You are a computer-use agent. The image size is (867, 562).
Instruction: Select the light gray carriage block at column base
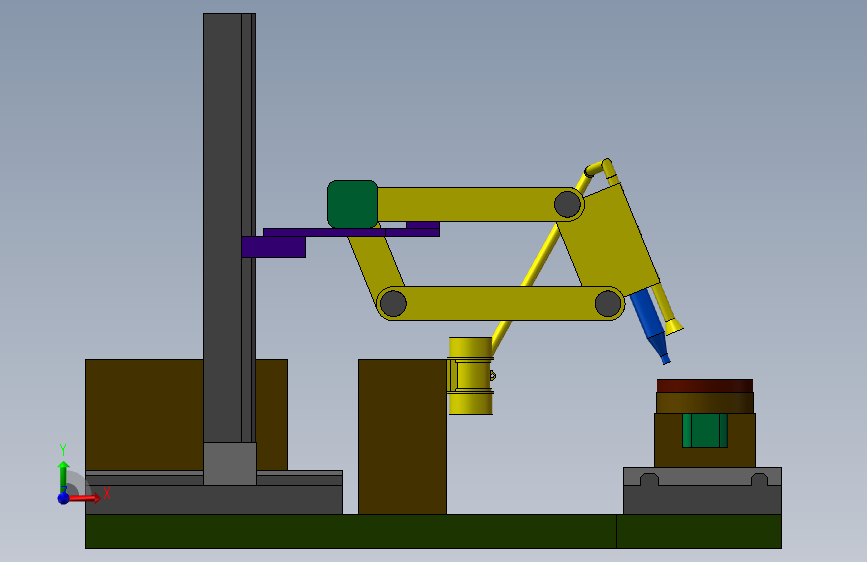pyautogui.click(x=230, y=464)
